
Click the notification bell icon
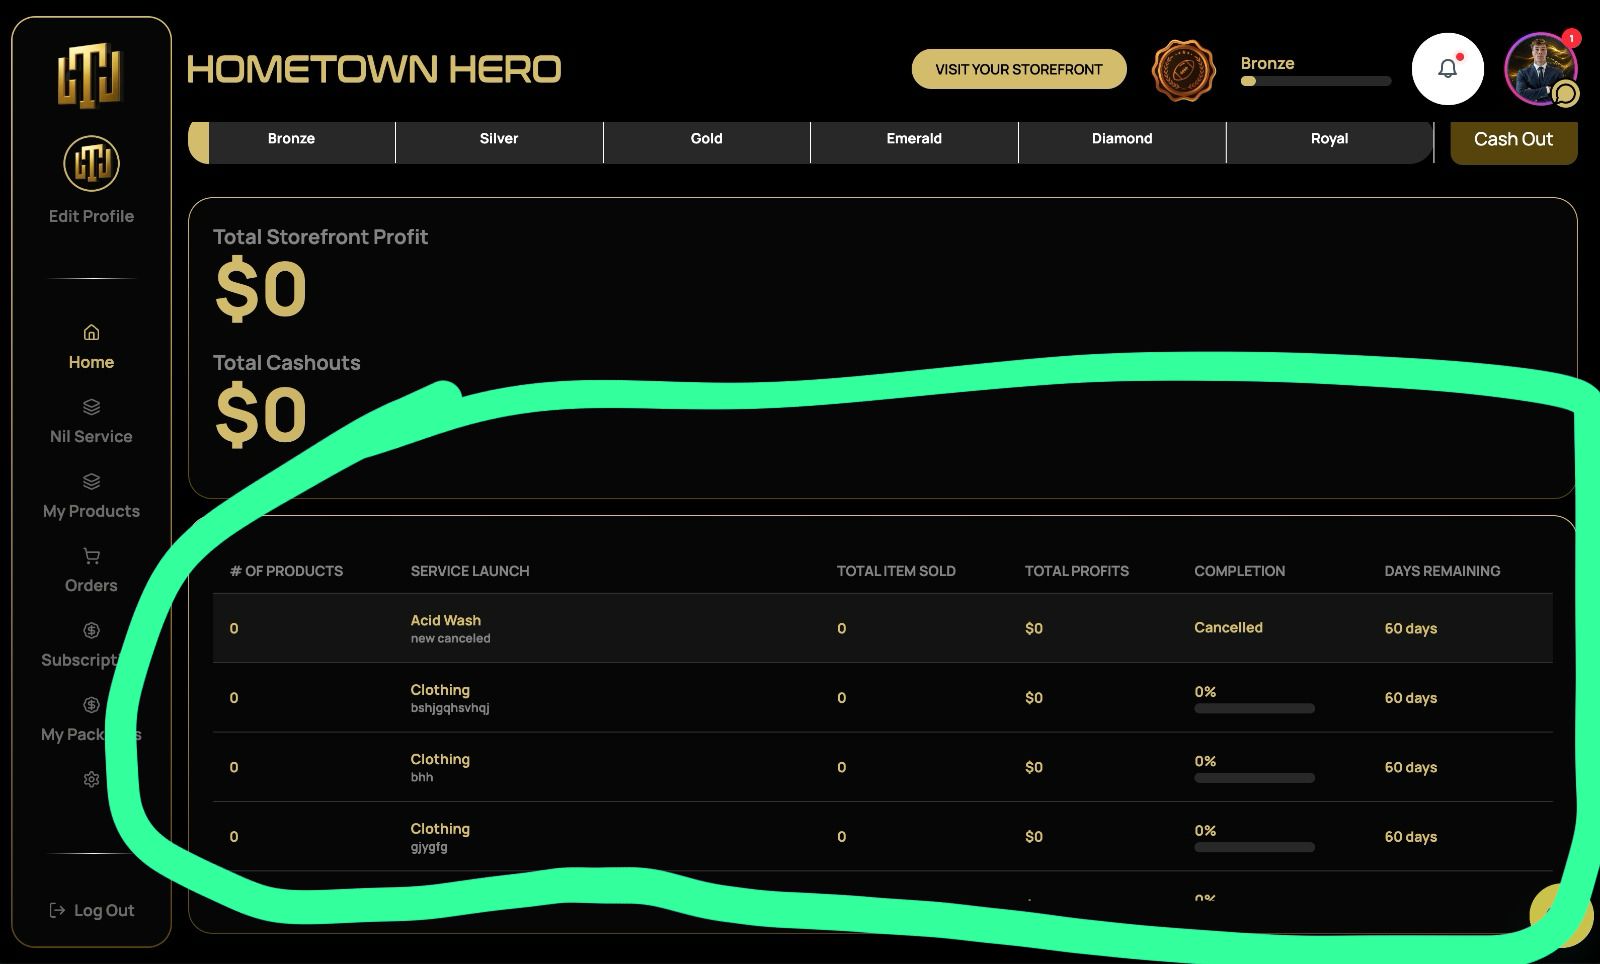point(1447,69)
